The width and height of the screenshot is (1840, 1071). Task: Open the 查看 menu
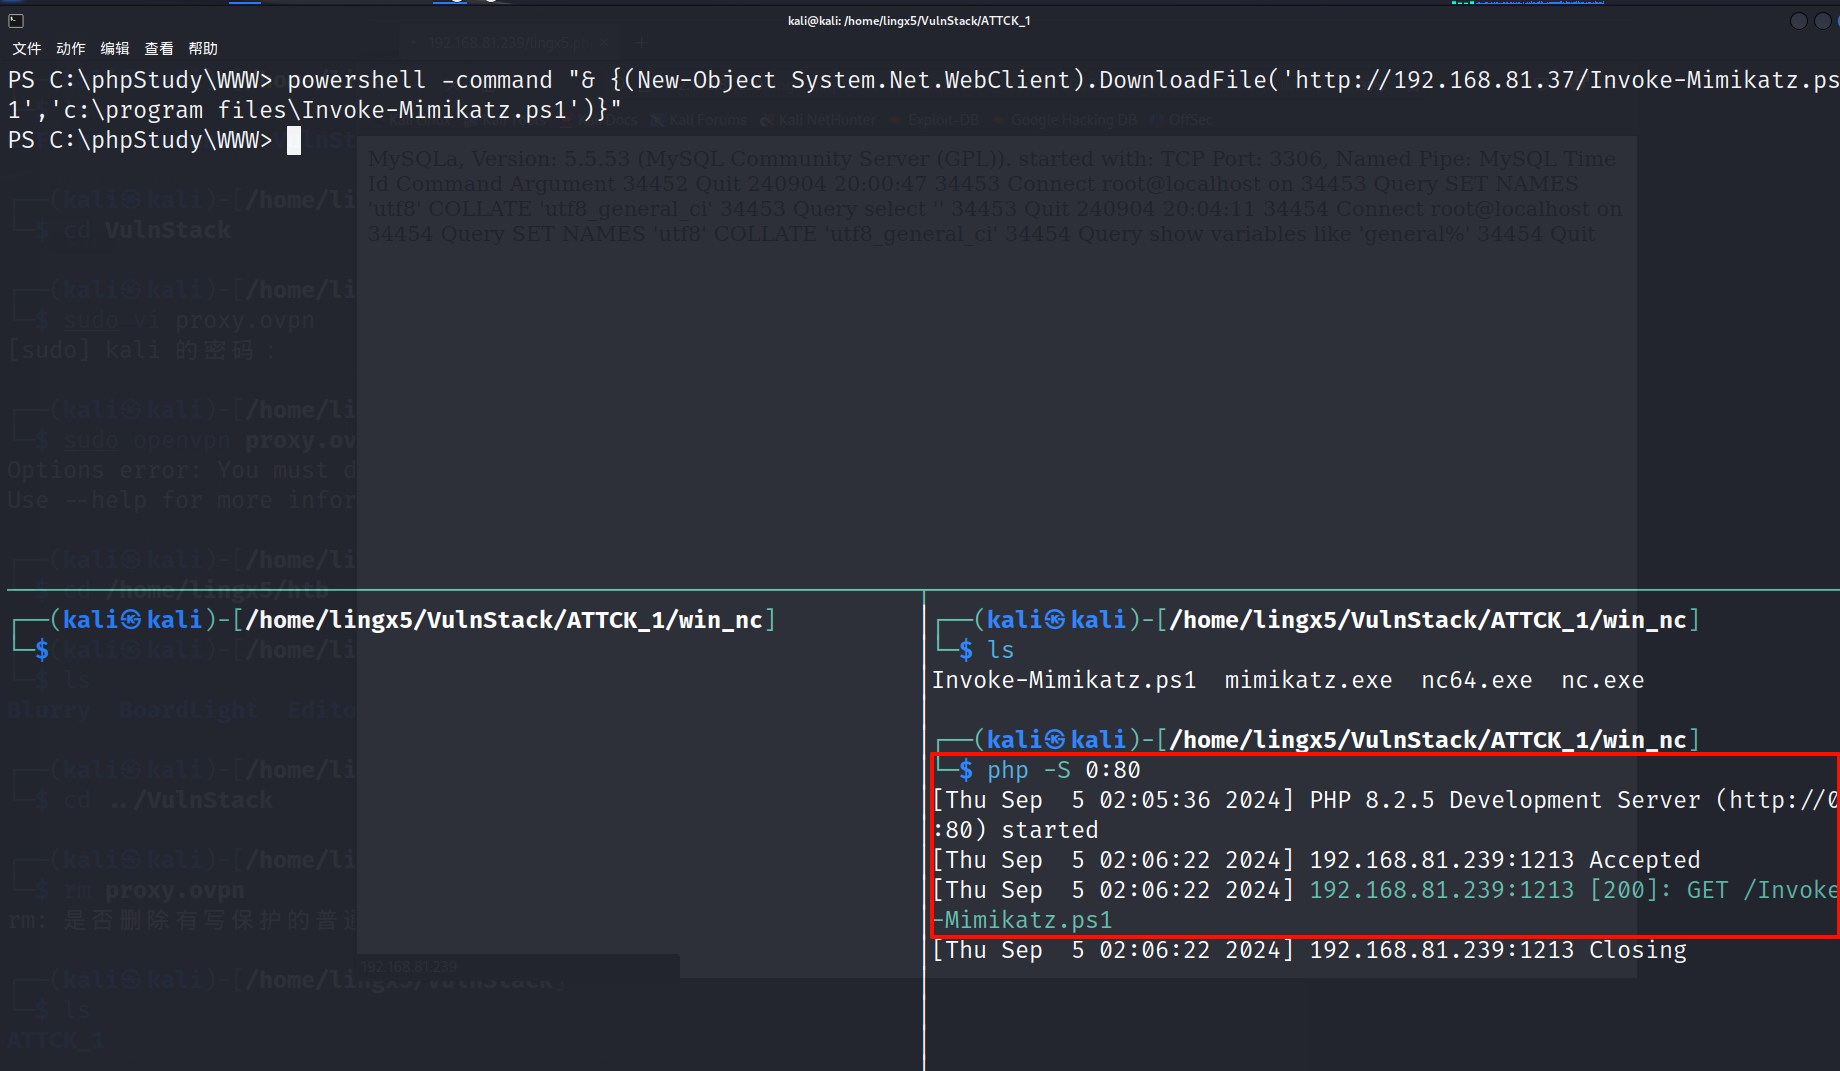(159, 48)
